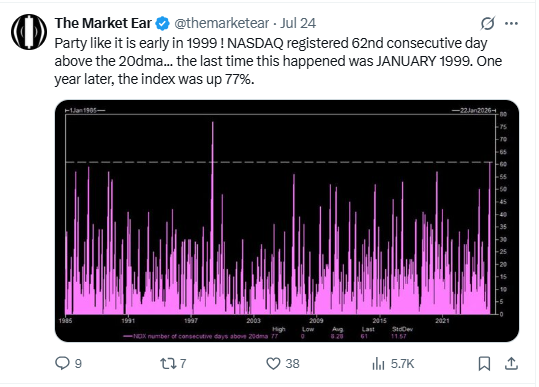The image size is (539, 387).
Task: Click the Grok explain icon
Action: (x=487, y=23)
